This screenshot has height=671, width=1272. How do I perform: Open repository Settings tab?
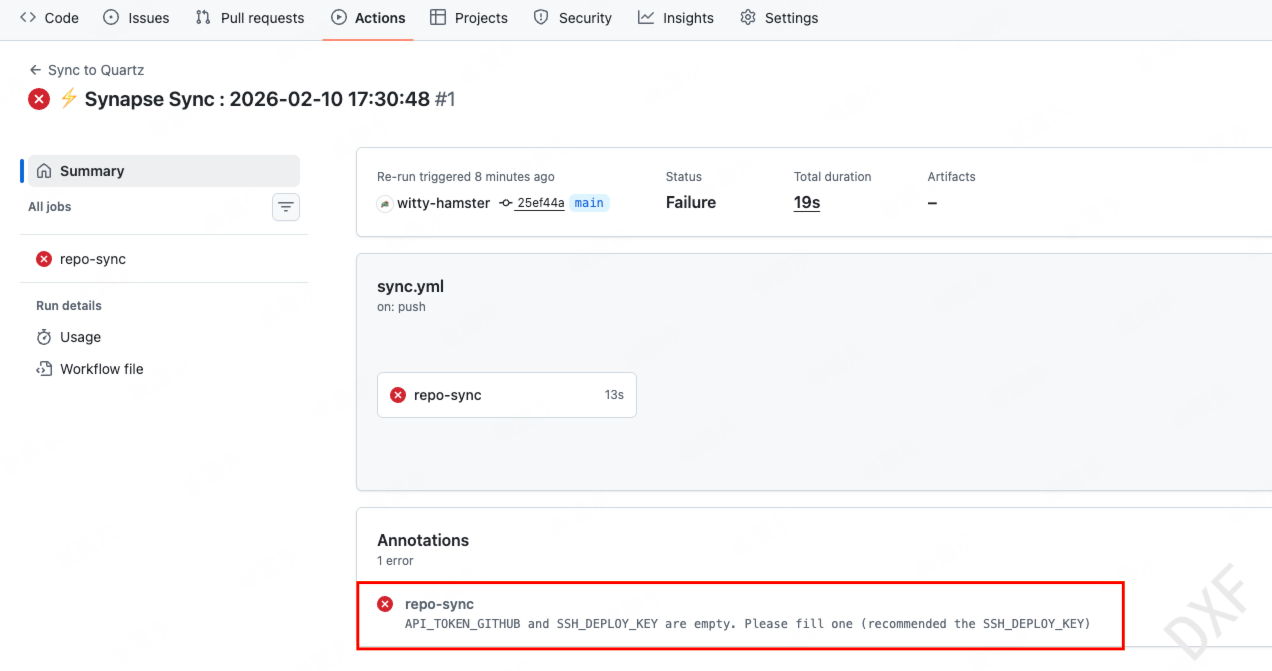(x=779, y=18)
